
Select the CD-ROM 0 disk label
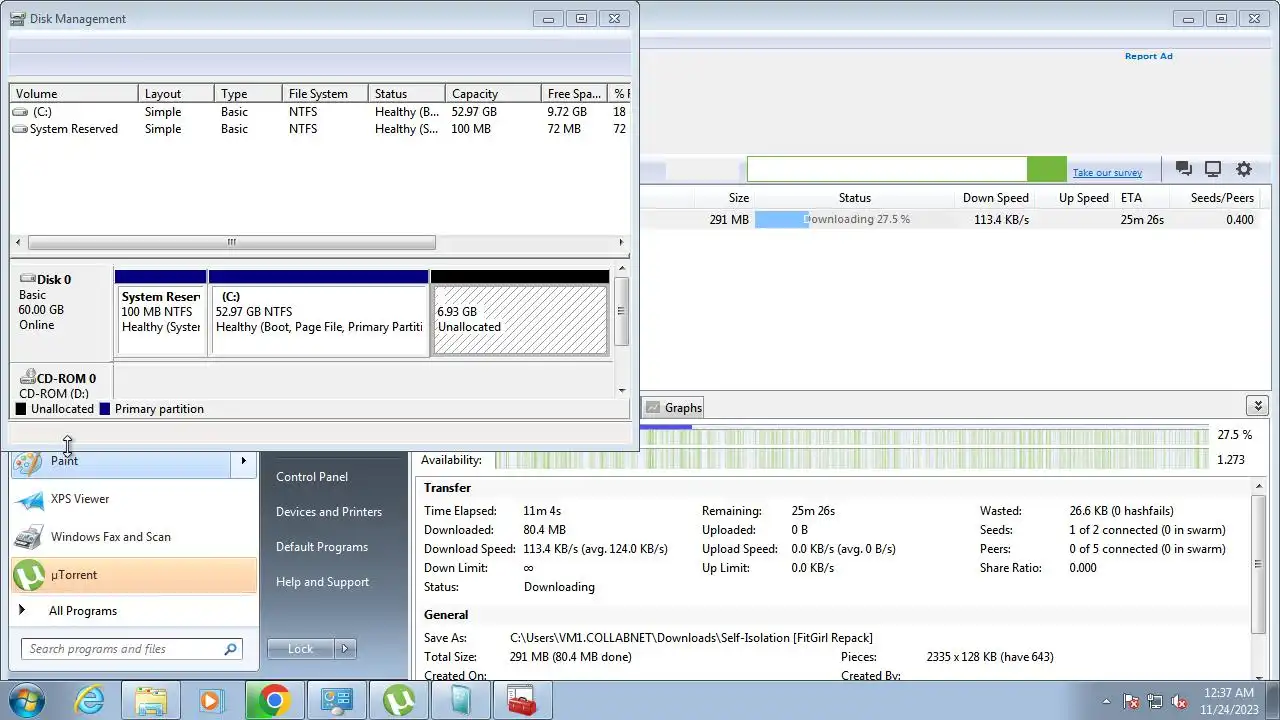[x=61, y=384]
